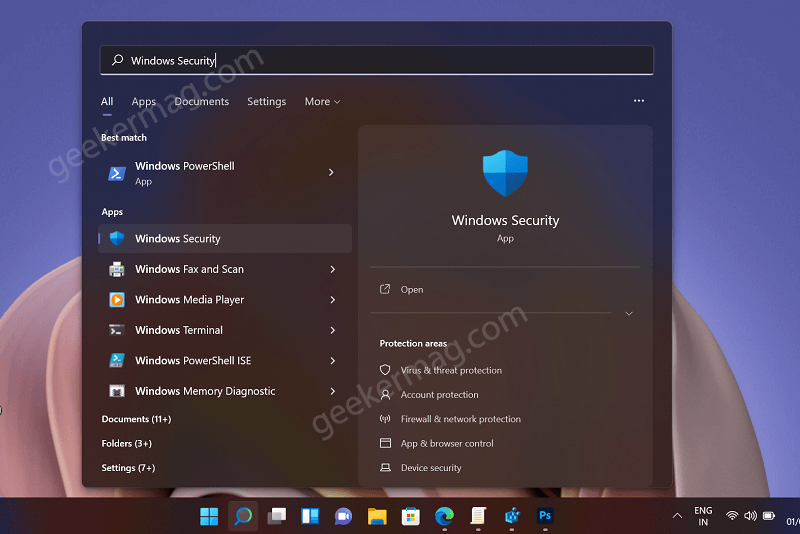Open the Widgets panel from taskbar
The width and height of the screenshot is (800, 534).
pos(310,516)
